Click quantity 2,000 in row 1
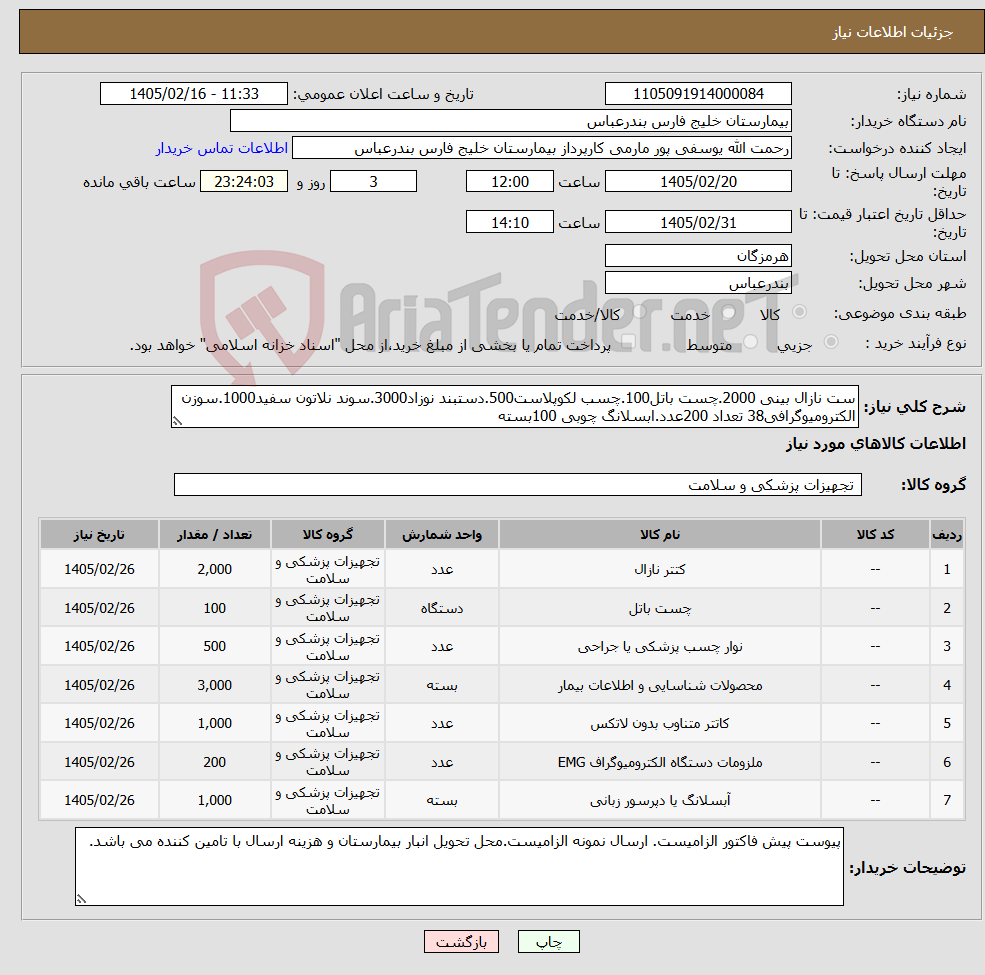985x975 pixels. [x=214, y=569]
